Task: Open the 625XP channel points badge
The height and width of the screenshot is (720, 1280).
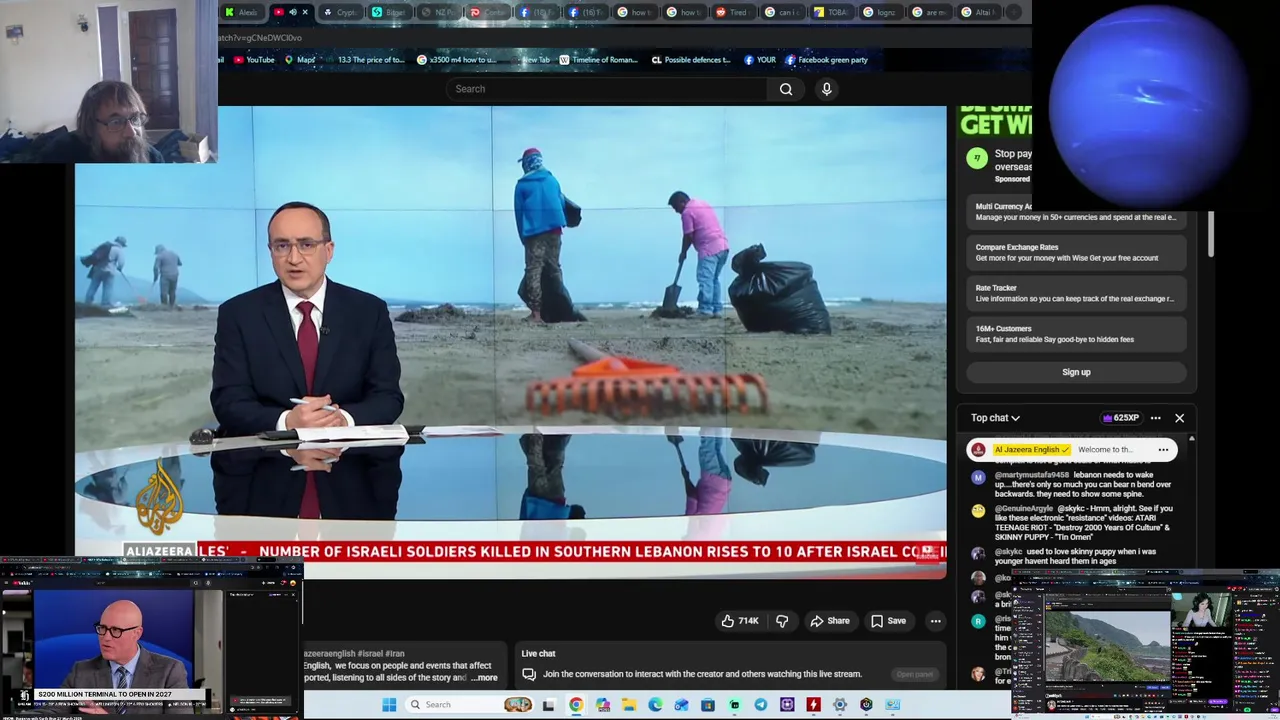Action: (1120, 418)
